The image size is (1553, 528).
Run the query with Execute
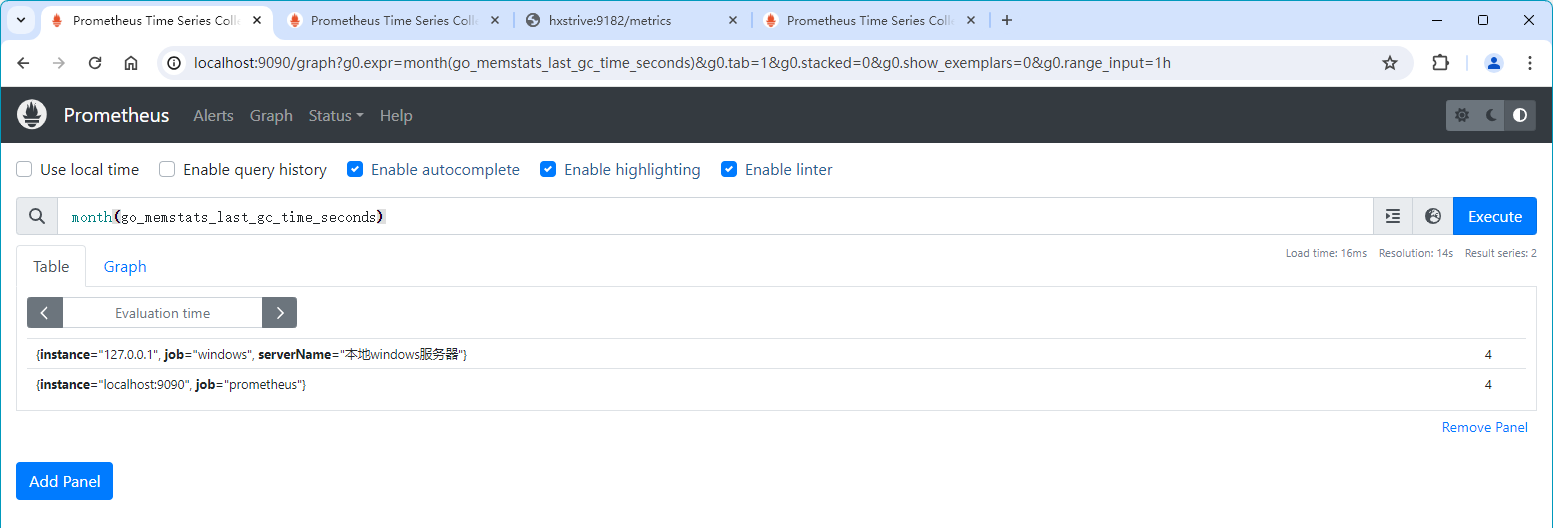pos(1495,216)
